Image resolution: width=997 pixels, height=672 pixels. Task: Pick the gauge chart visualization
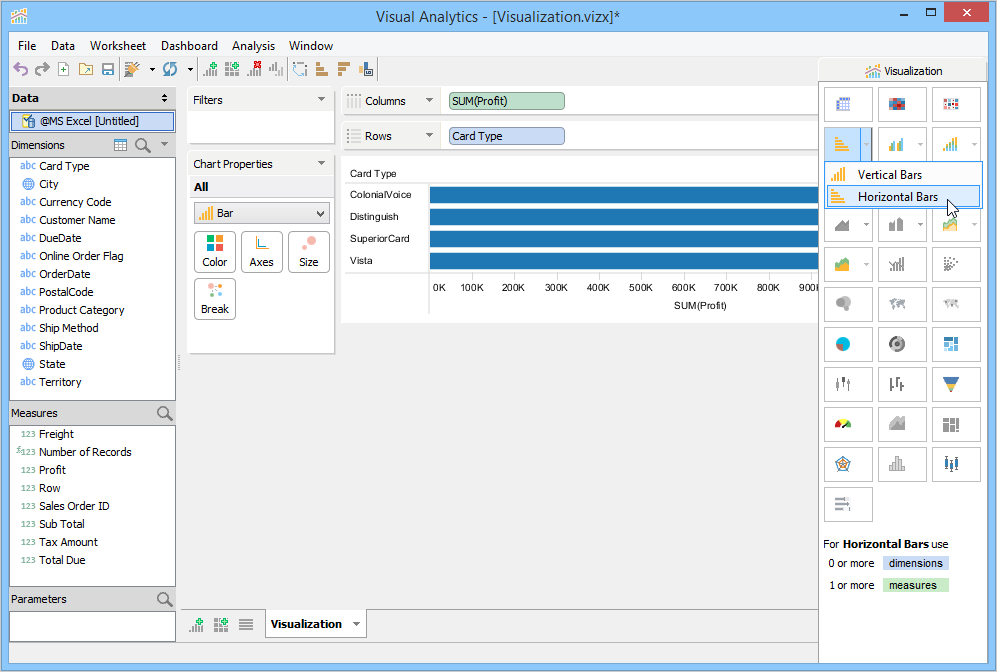(843, 424)
